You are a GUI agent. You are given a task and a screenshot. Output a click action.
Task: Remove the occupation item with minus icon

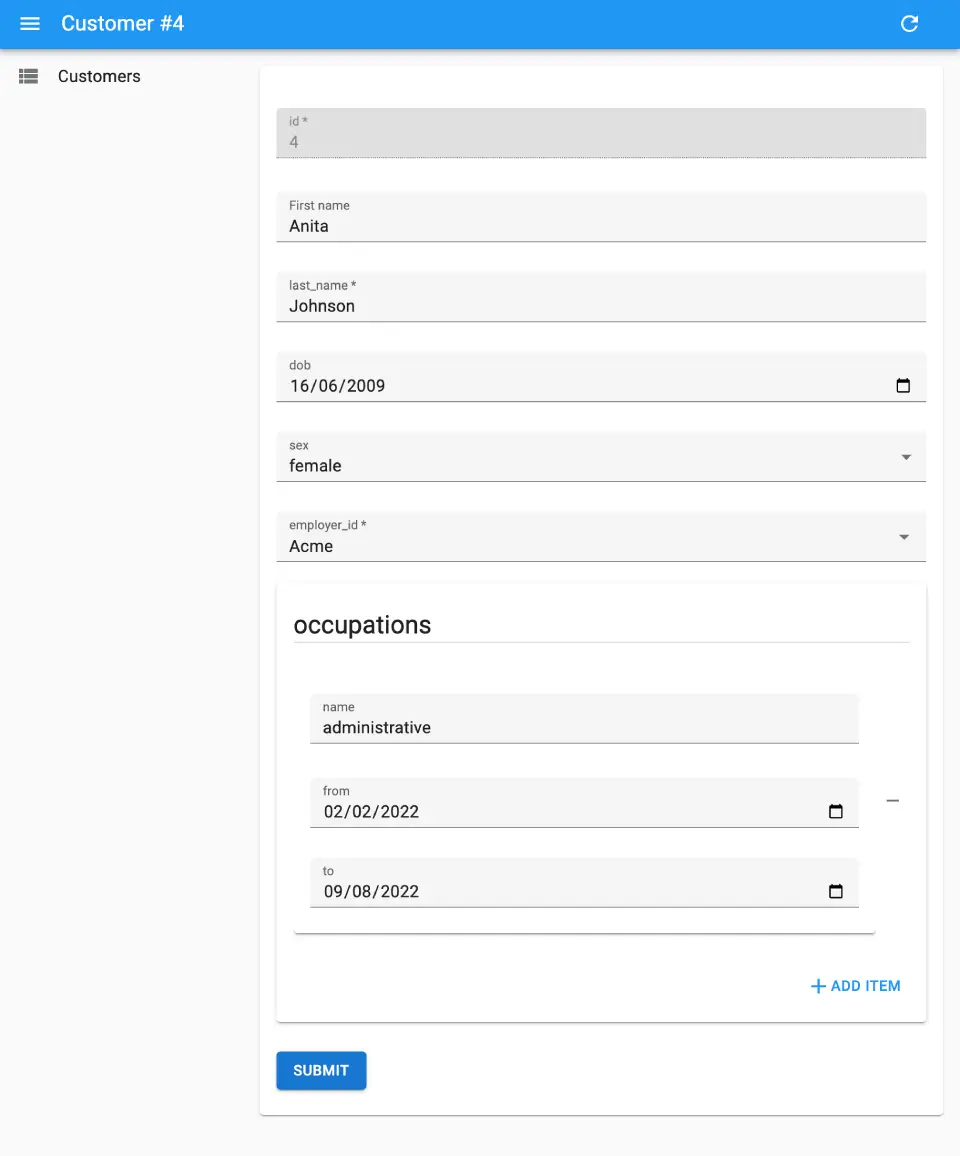893,801
